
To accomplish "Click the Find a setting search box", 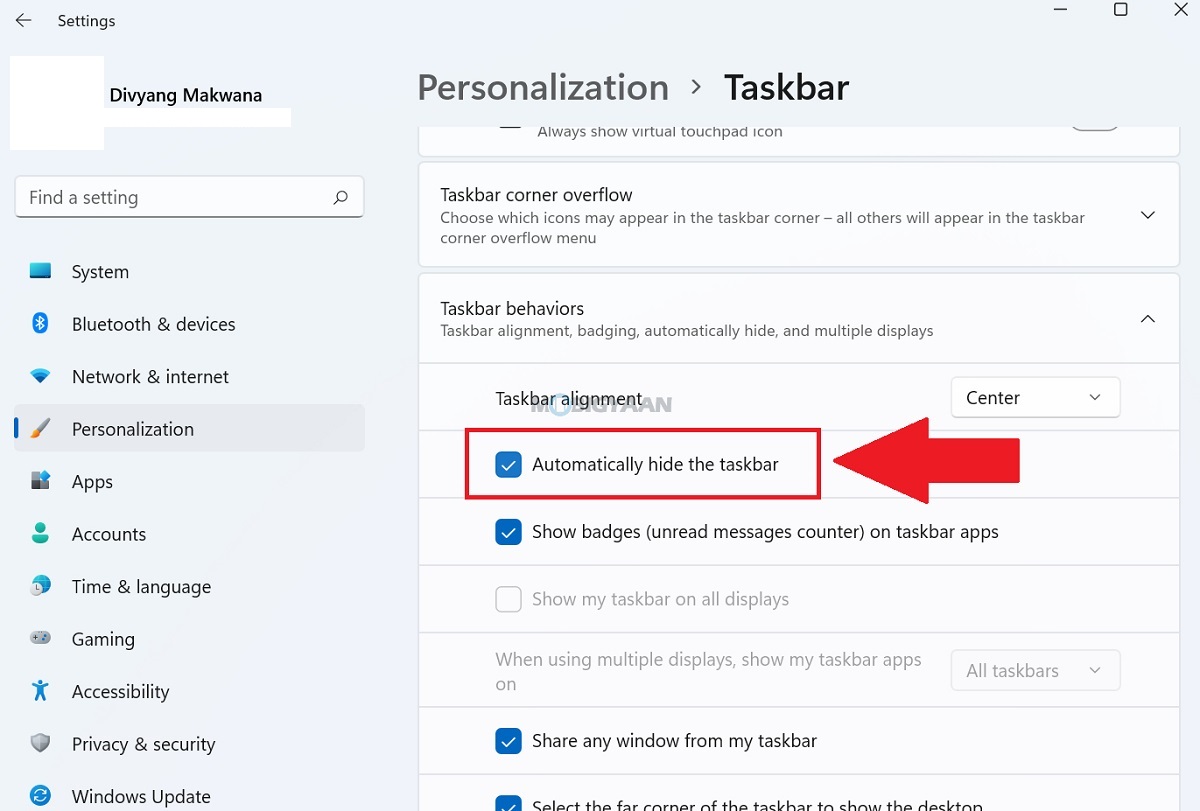I will coord(189,197).
